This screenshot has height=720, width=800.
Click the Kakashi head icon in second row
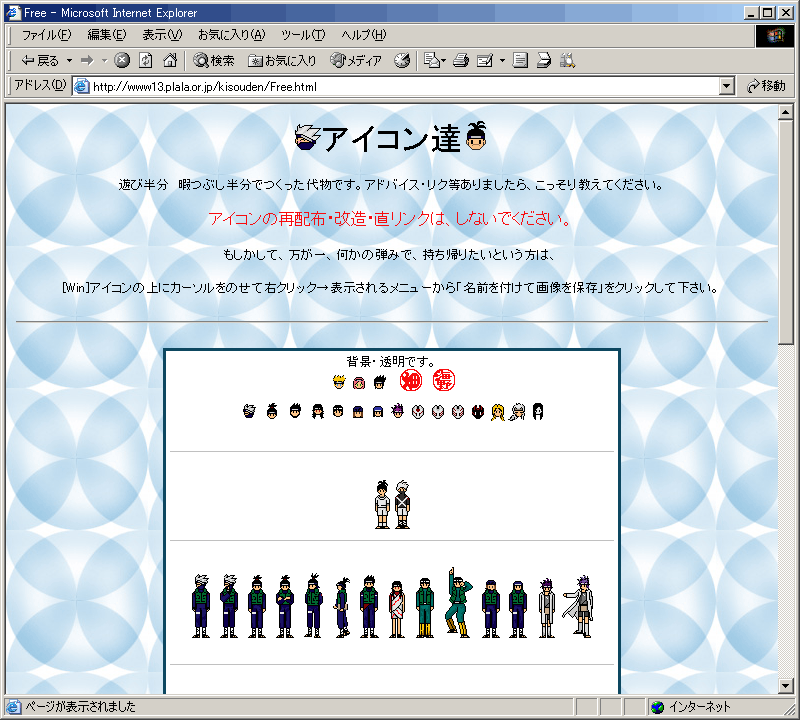(249, 411)
